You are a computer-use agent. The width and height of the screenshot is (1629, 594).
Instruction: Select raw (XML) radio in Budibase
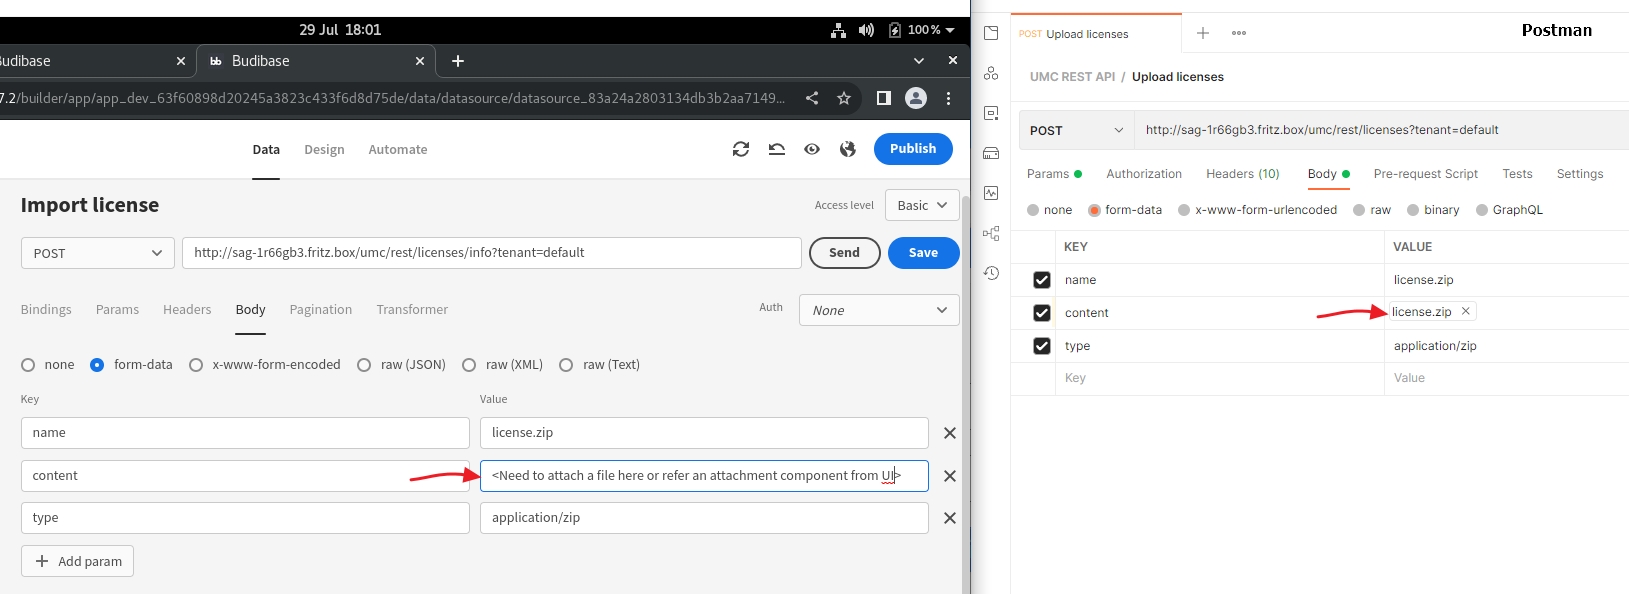coord(469,365)
